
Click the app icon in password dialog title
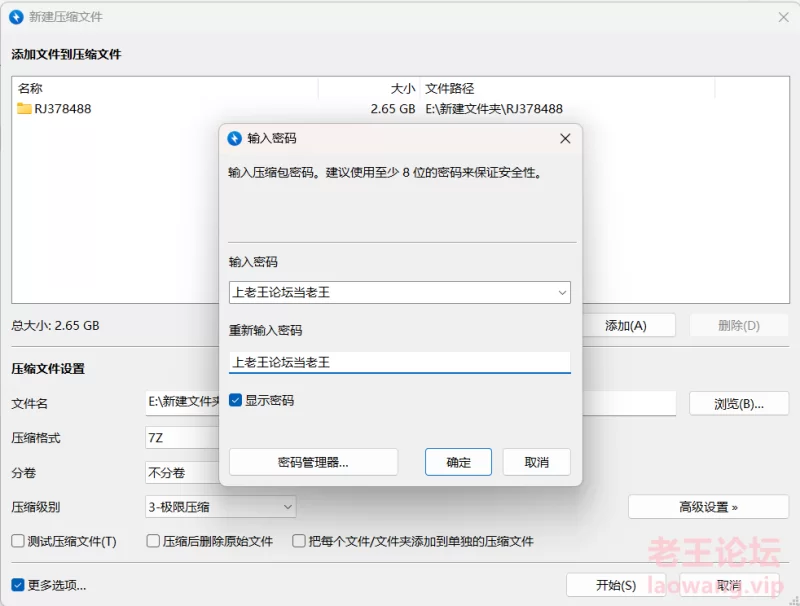(x=234, y=138)
